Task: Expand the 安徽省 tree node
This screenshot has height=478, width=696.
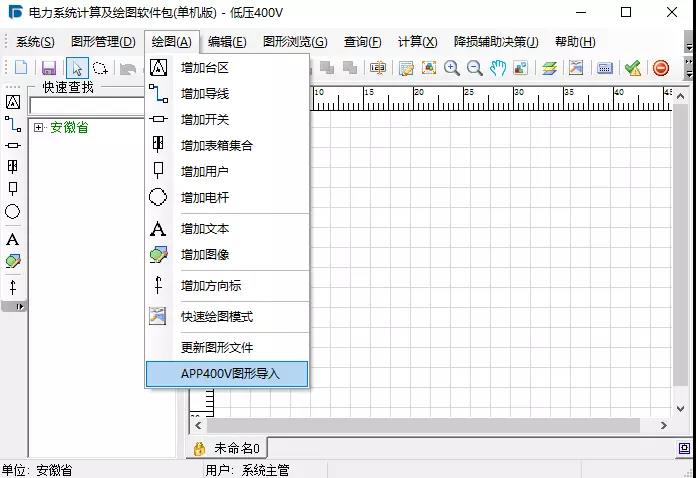Action: 38,128
